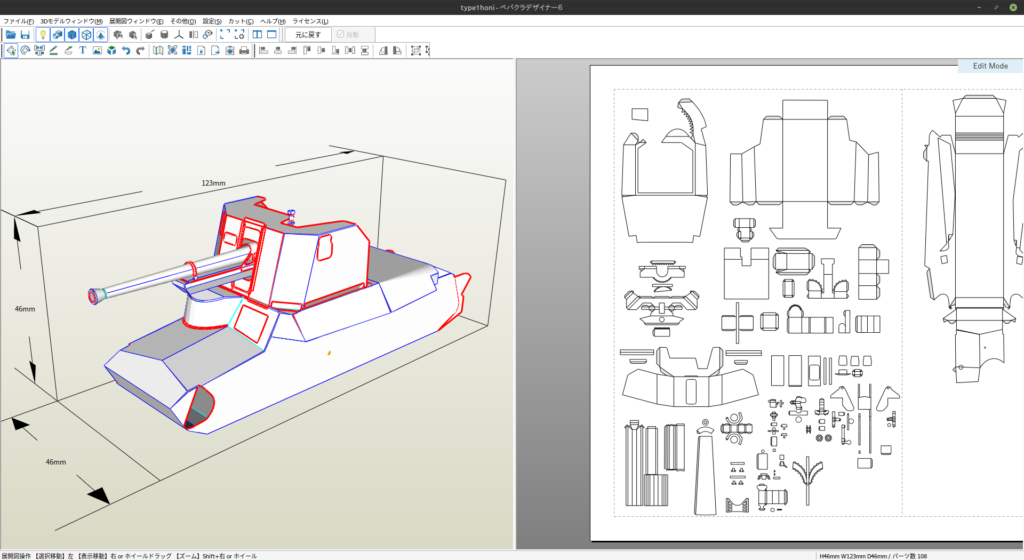Click the ライセンス menu item
Viewport: 1024px width, 560px height.
(309, 21)
